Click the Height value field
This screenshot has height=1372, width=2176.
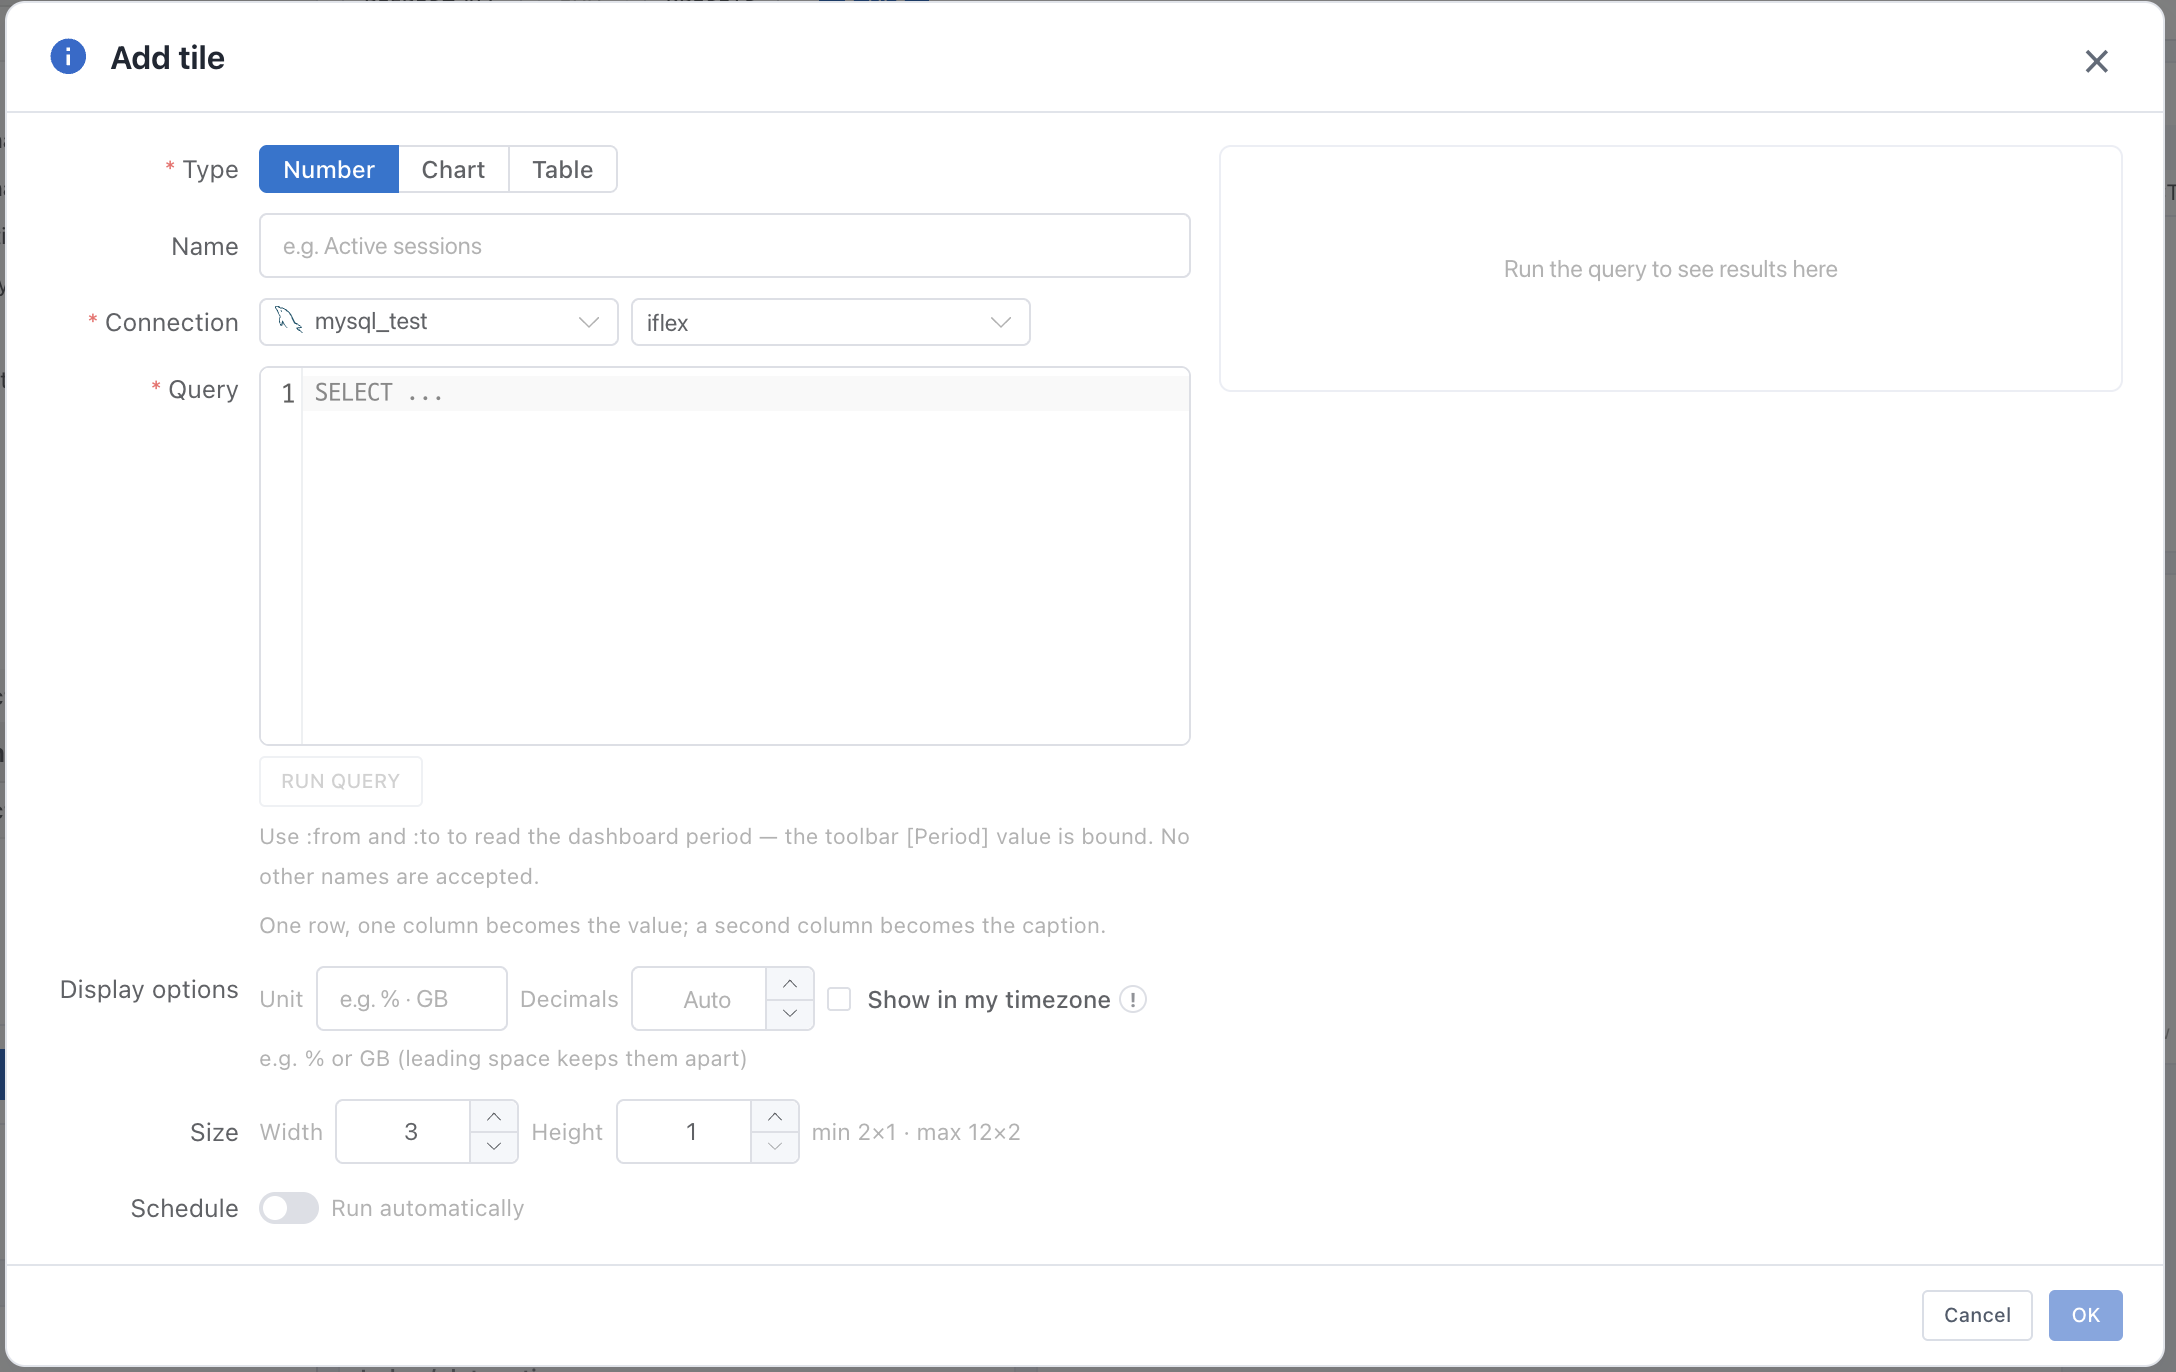[684, 1131]
